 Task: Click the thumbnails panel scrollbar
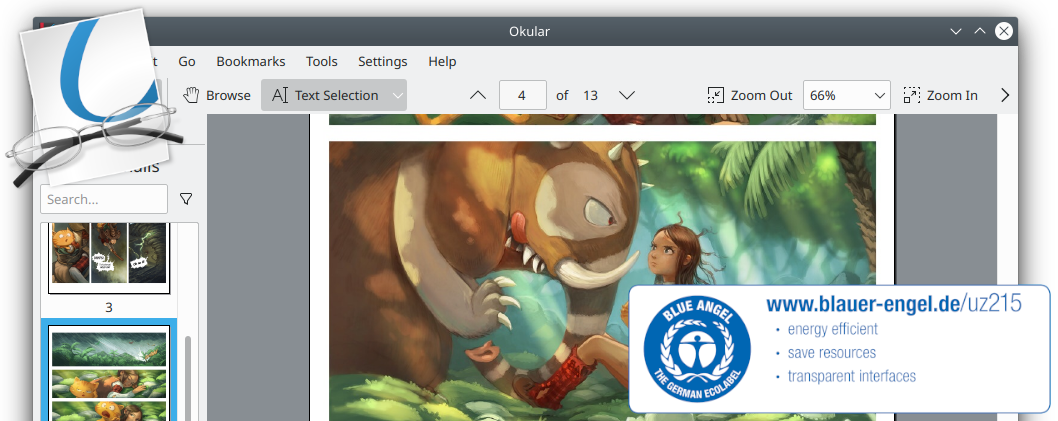pos(188,378)
